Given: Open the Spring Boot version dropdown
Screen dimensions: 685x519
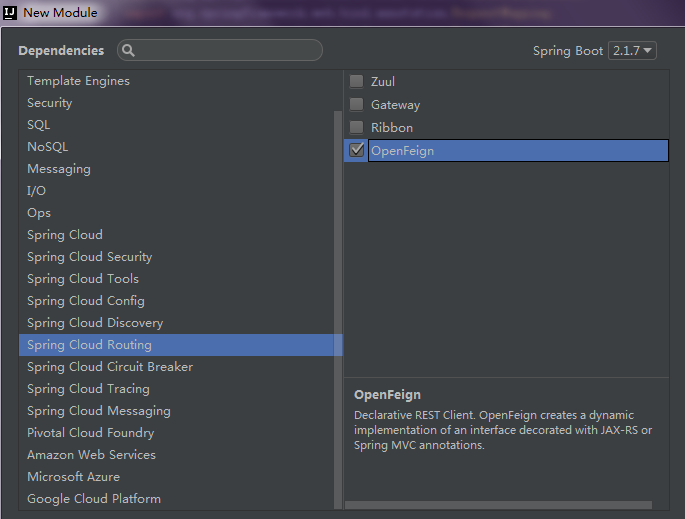Looking at the screenshot, I should (632, 51).
